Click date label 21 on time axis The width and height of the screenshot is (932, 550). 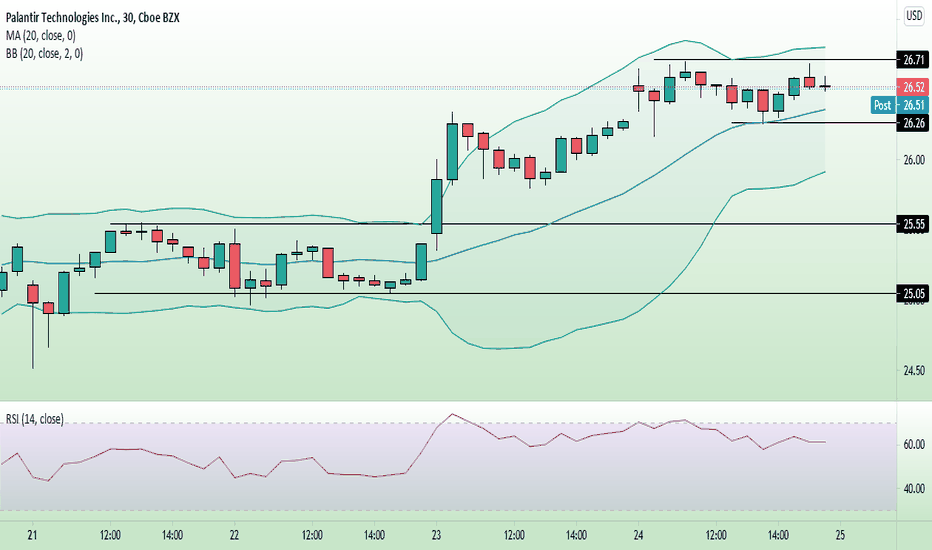(32, 535)
